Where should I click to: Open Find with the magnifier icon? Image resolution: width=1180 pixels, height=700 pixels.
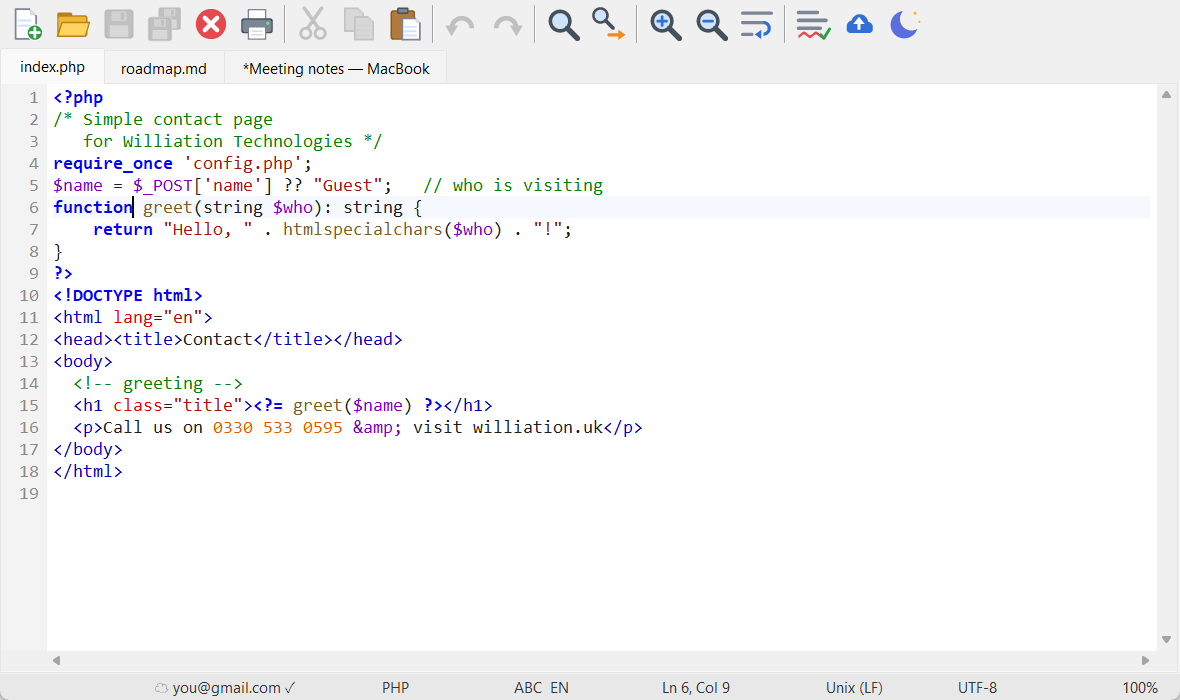tap(564, 24)
